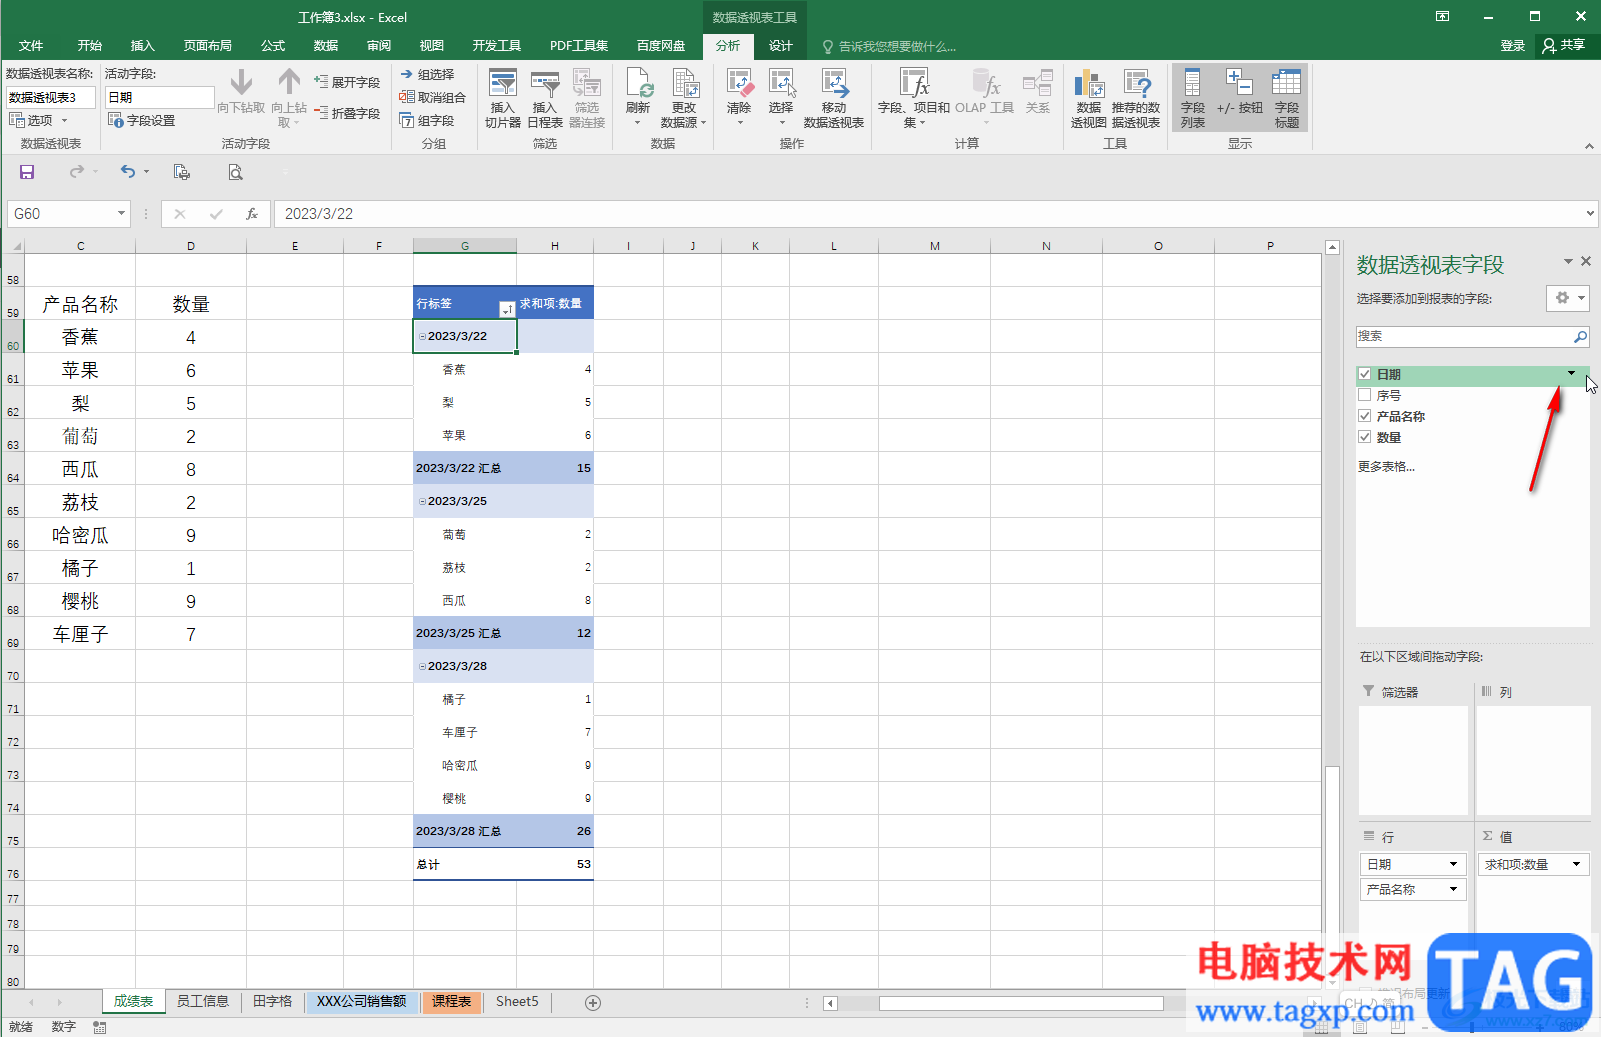Click the Clear pivot table icon

(739, 97)
